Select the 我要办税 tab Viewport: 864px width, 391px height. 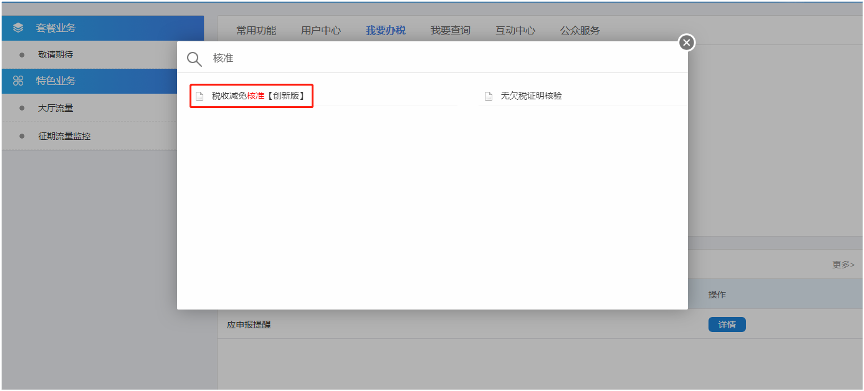tap(386, 30)
